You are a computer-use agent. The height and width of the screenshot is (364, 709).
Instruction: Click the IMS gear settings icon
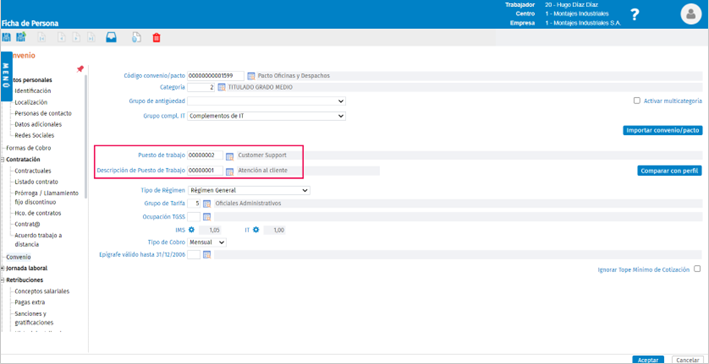coord(191,230)
